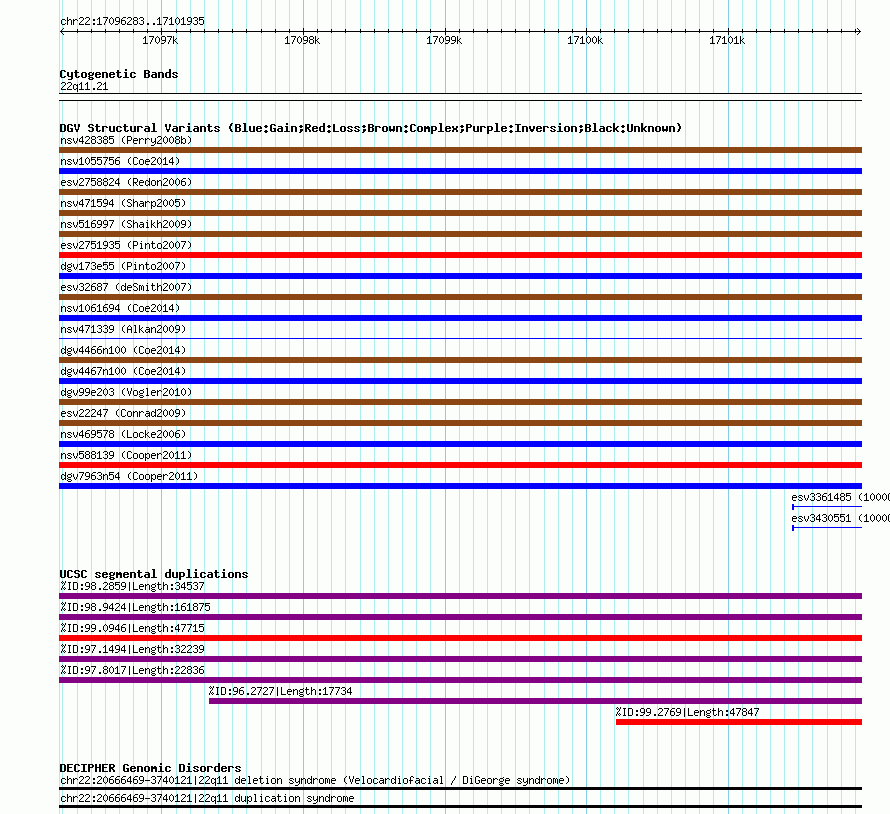Click the 17097k ruler tick label
890x814 pixels.
click(160, 40)
